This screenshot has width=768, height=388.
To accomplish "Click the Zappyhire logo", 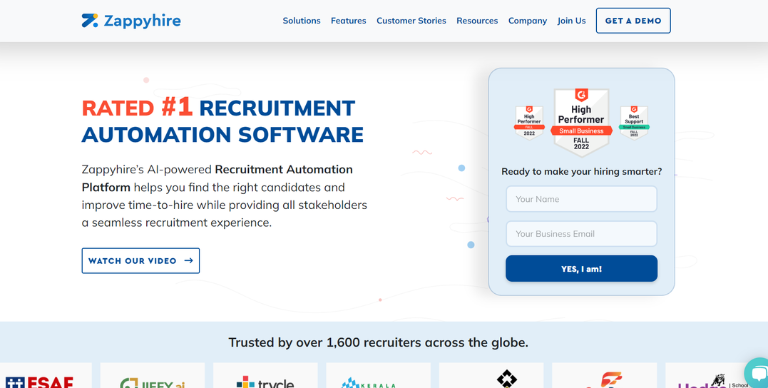I will click(x=131, y=21).
